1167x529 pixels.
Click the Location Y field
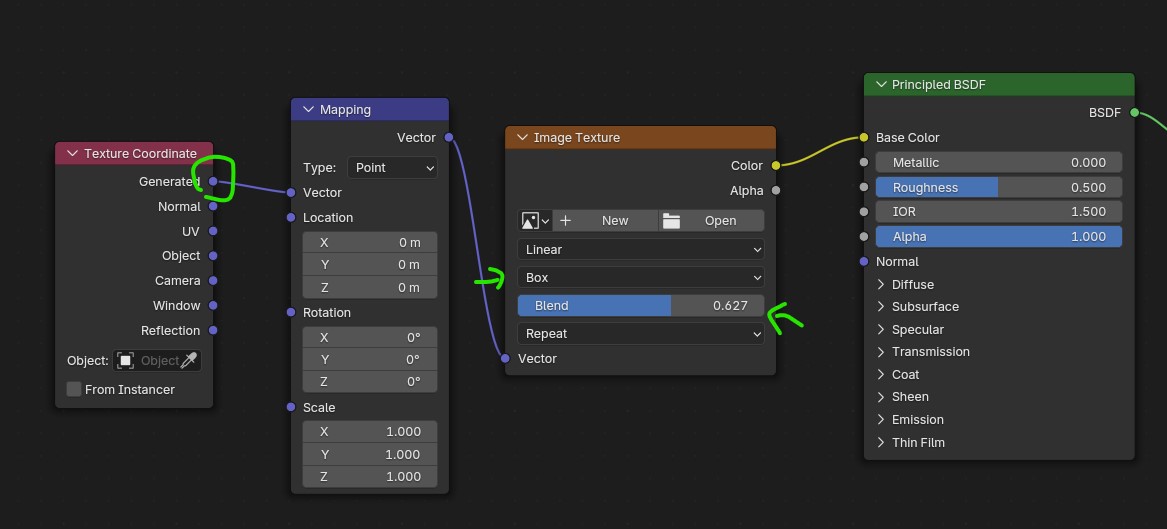coord(370,265)
